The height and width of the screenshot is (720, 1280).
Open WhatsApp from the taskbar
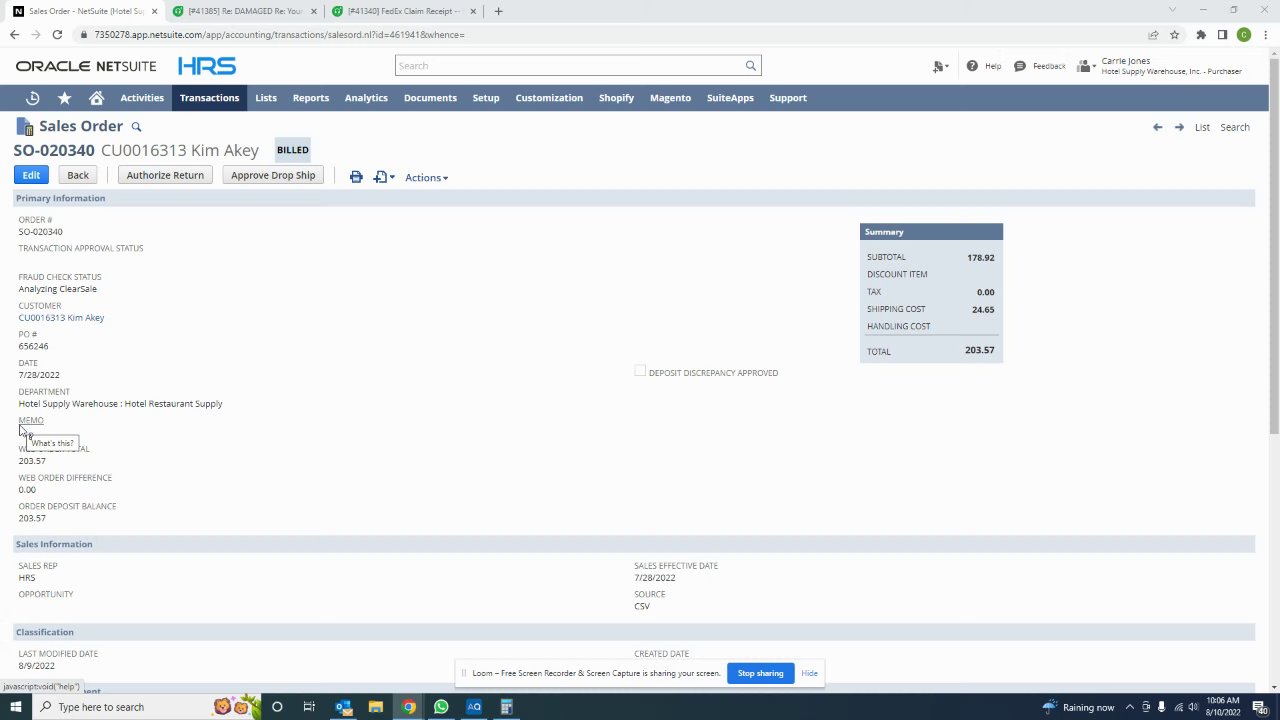point(441,707)
